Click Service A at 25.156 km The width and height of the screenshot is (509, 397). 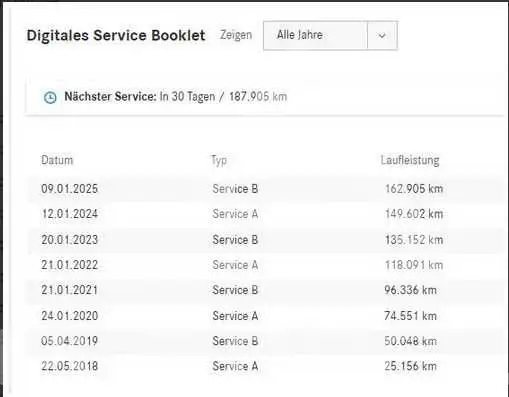(235, 366)
